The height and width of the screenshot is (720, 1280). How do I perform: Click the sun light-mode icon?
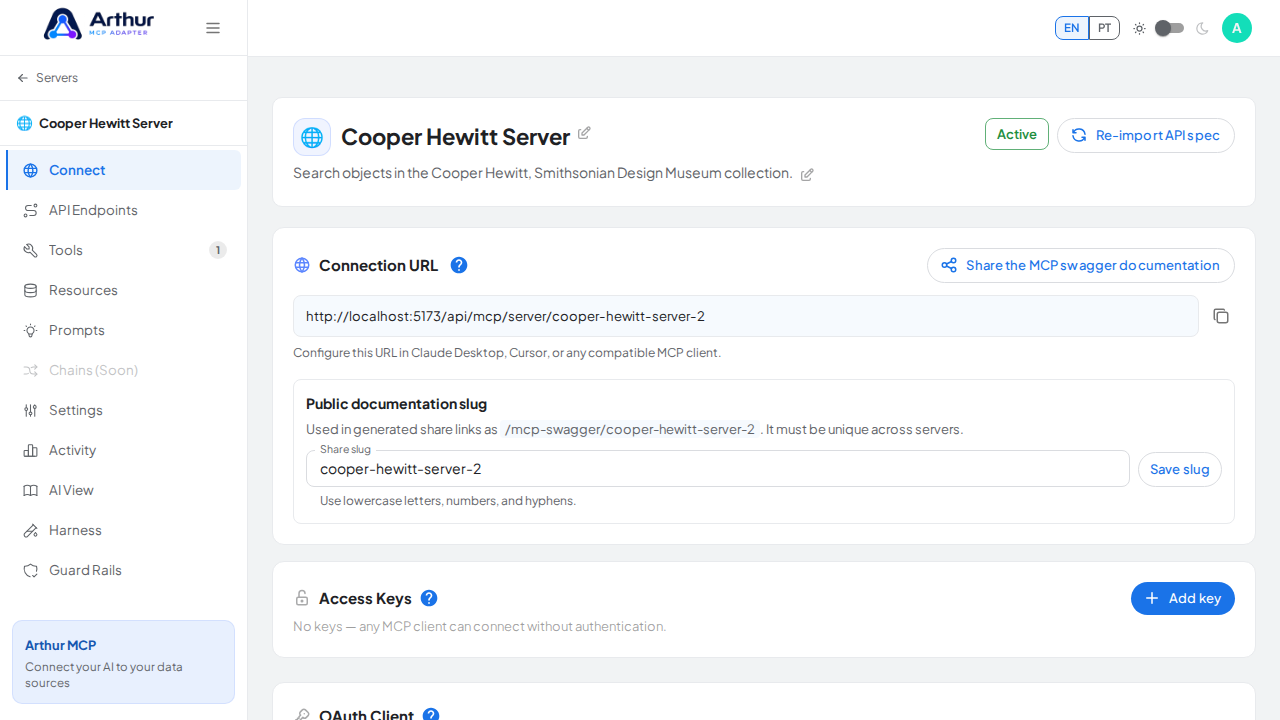[1139, 28]
